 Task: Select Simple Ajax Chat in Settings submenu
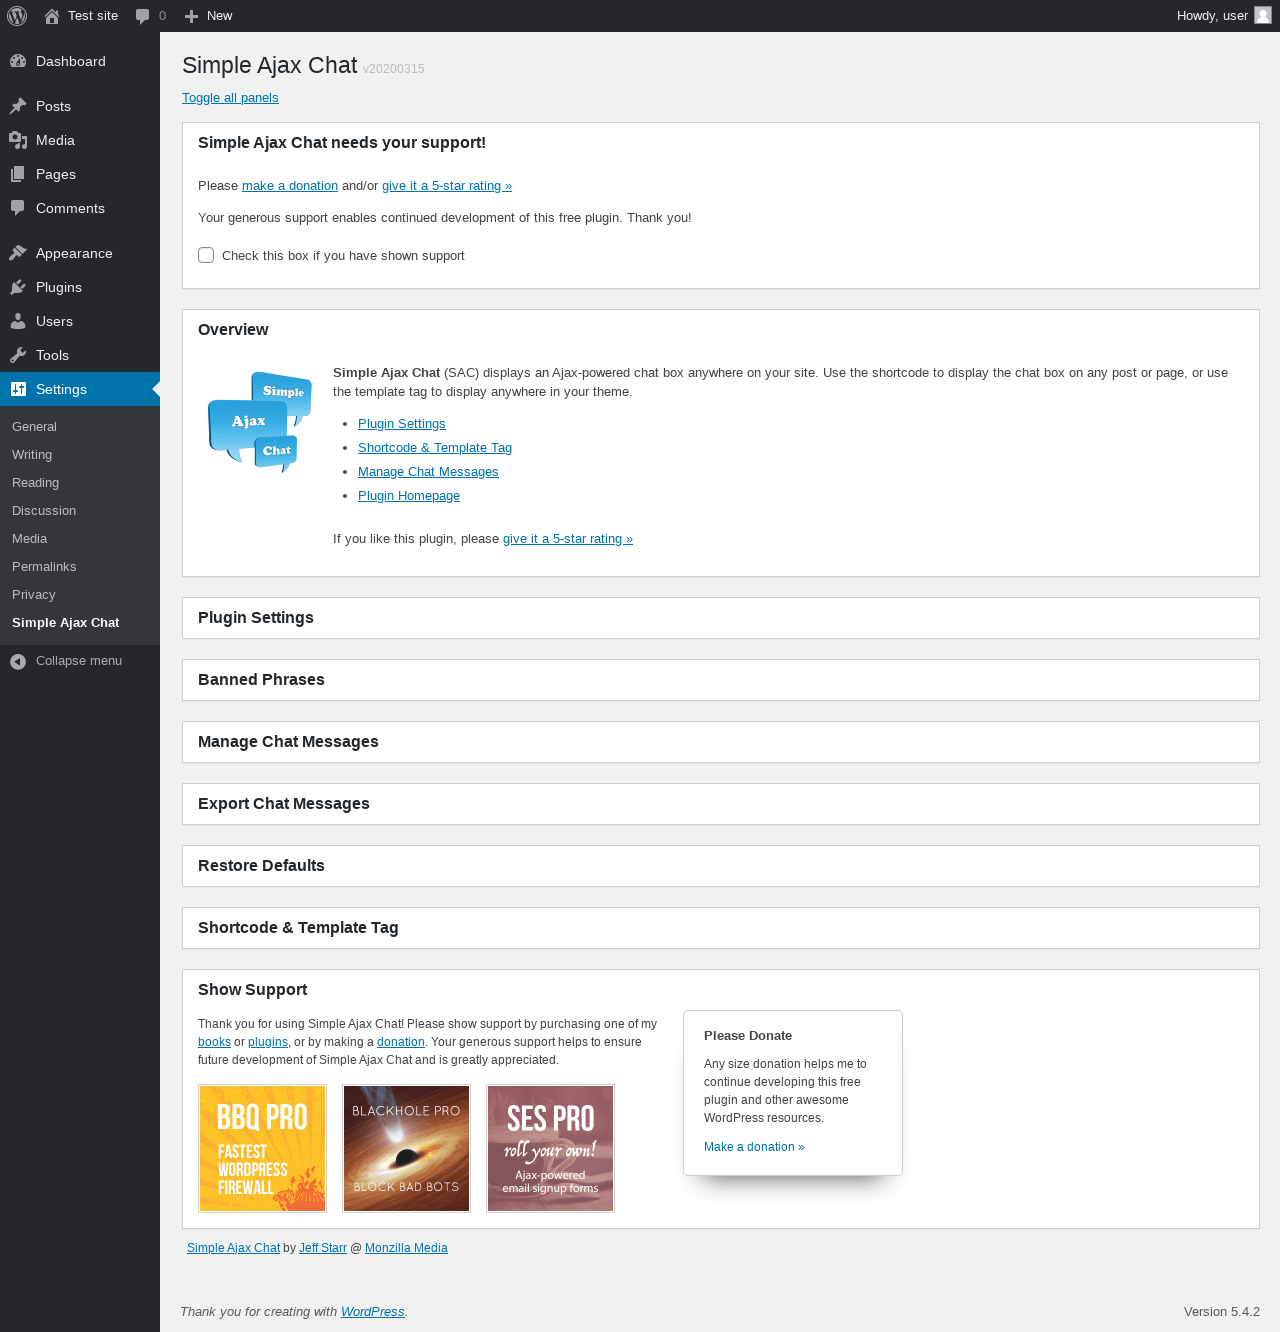(x=65, y=623)
